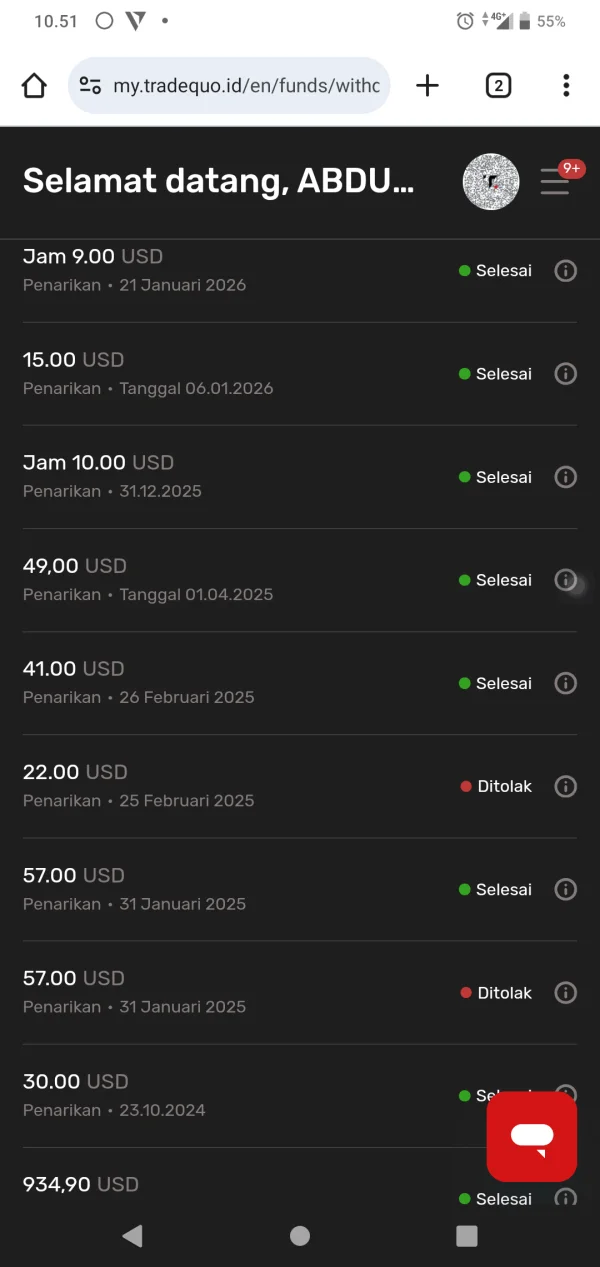View site settings icon in address bar
This screenshot has height=1267, width=600.
point(90,86)
